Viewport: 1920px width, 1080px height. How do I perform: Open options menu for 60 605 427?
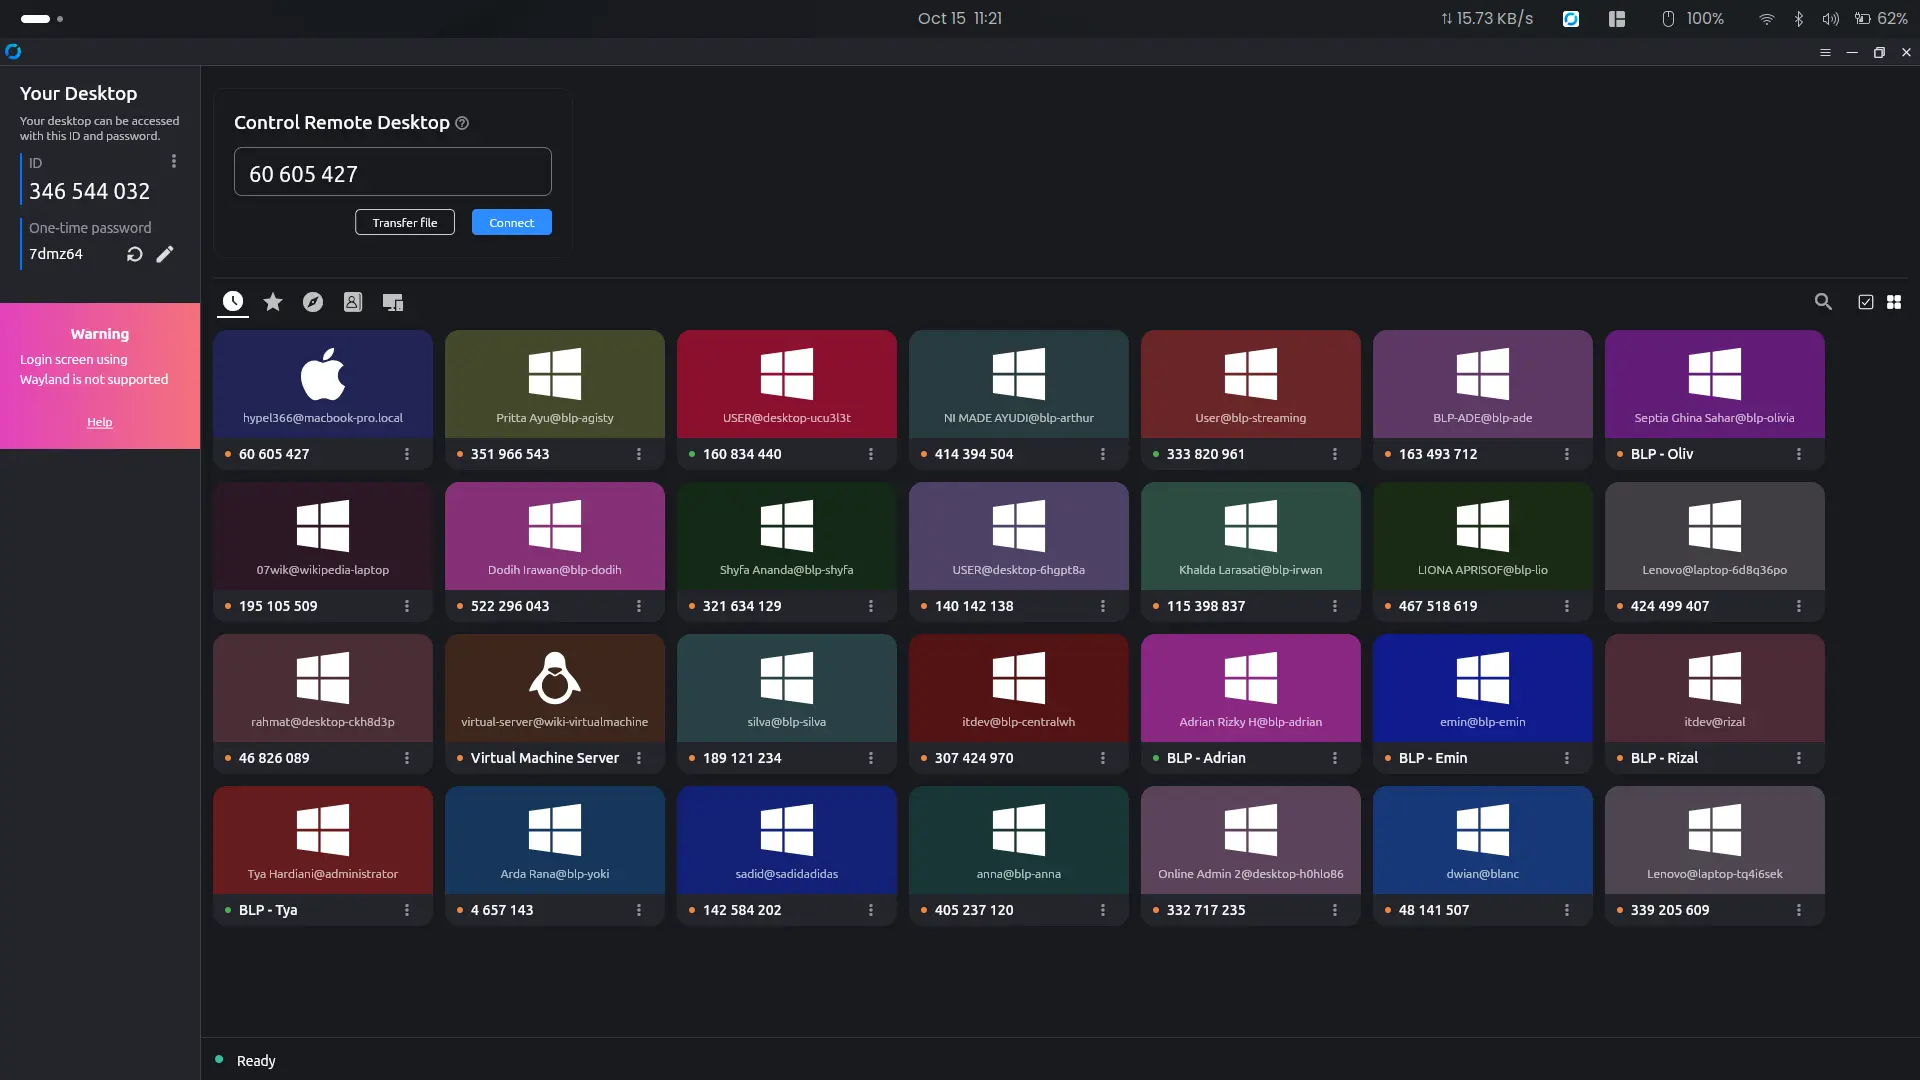407,454
